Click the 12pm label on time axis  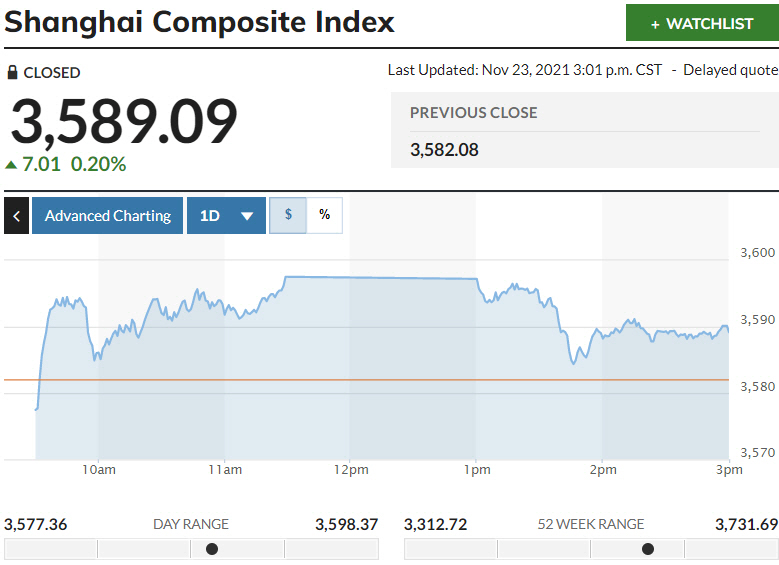click(x=350, y=470)
